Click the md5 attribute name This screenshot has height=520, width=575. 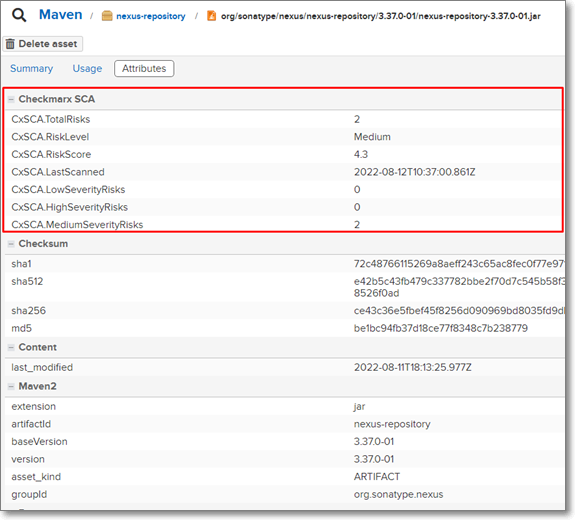[x=22, y=328]
